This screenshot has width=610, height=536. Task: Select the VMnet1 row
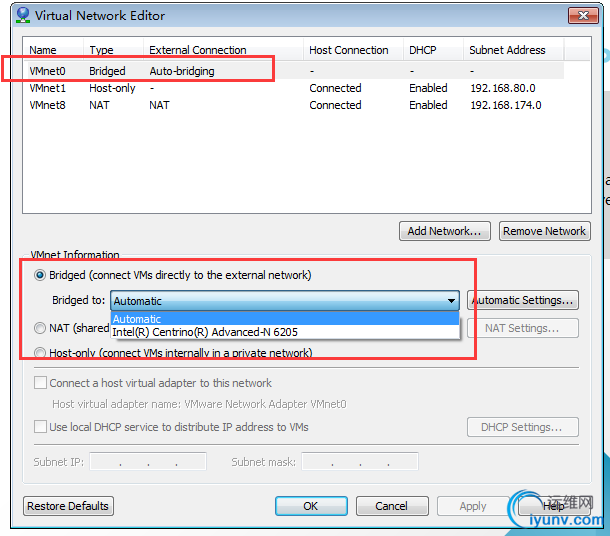296,88
